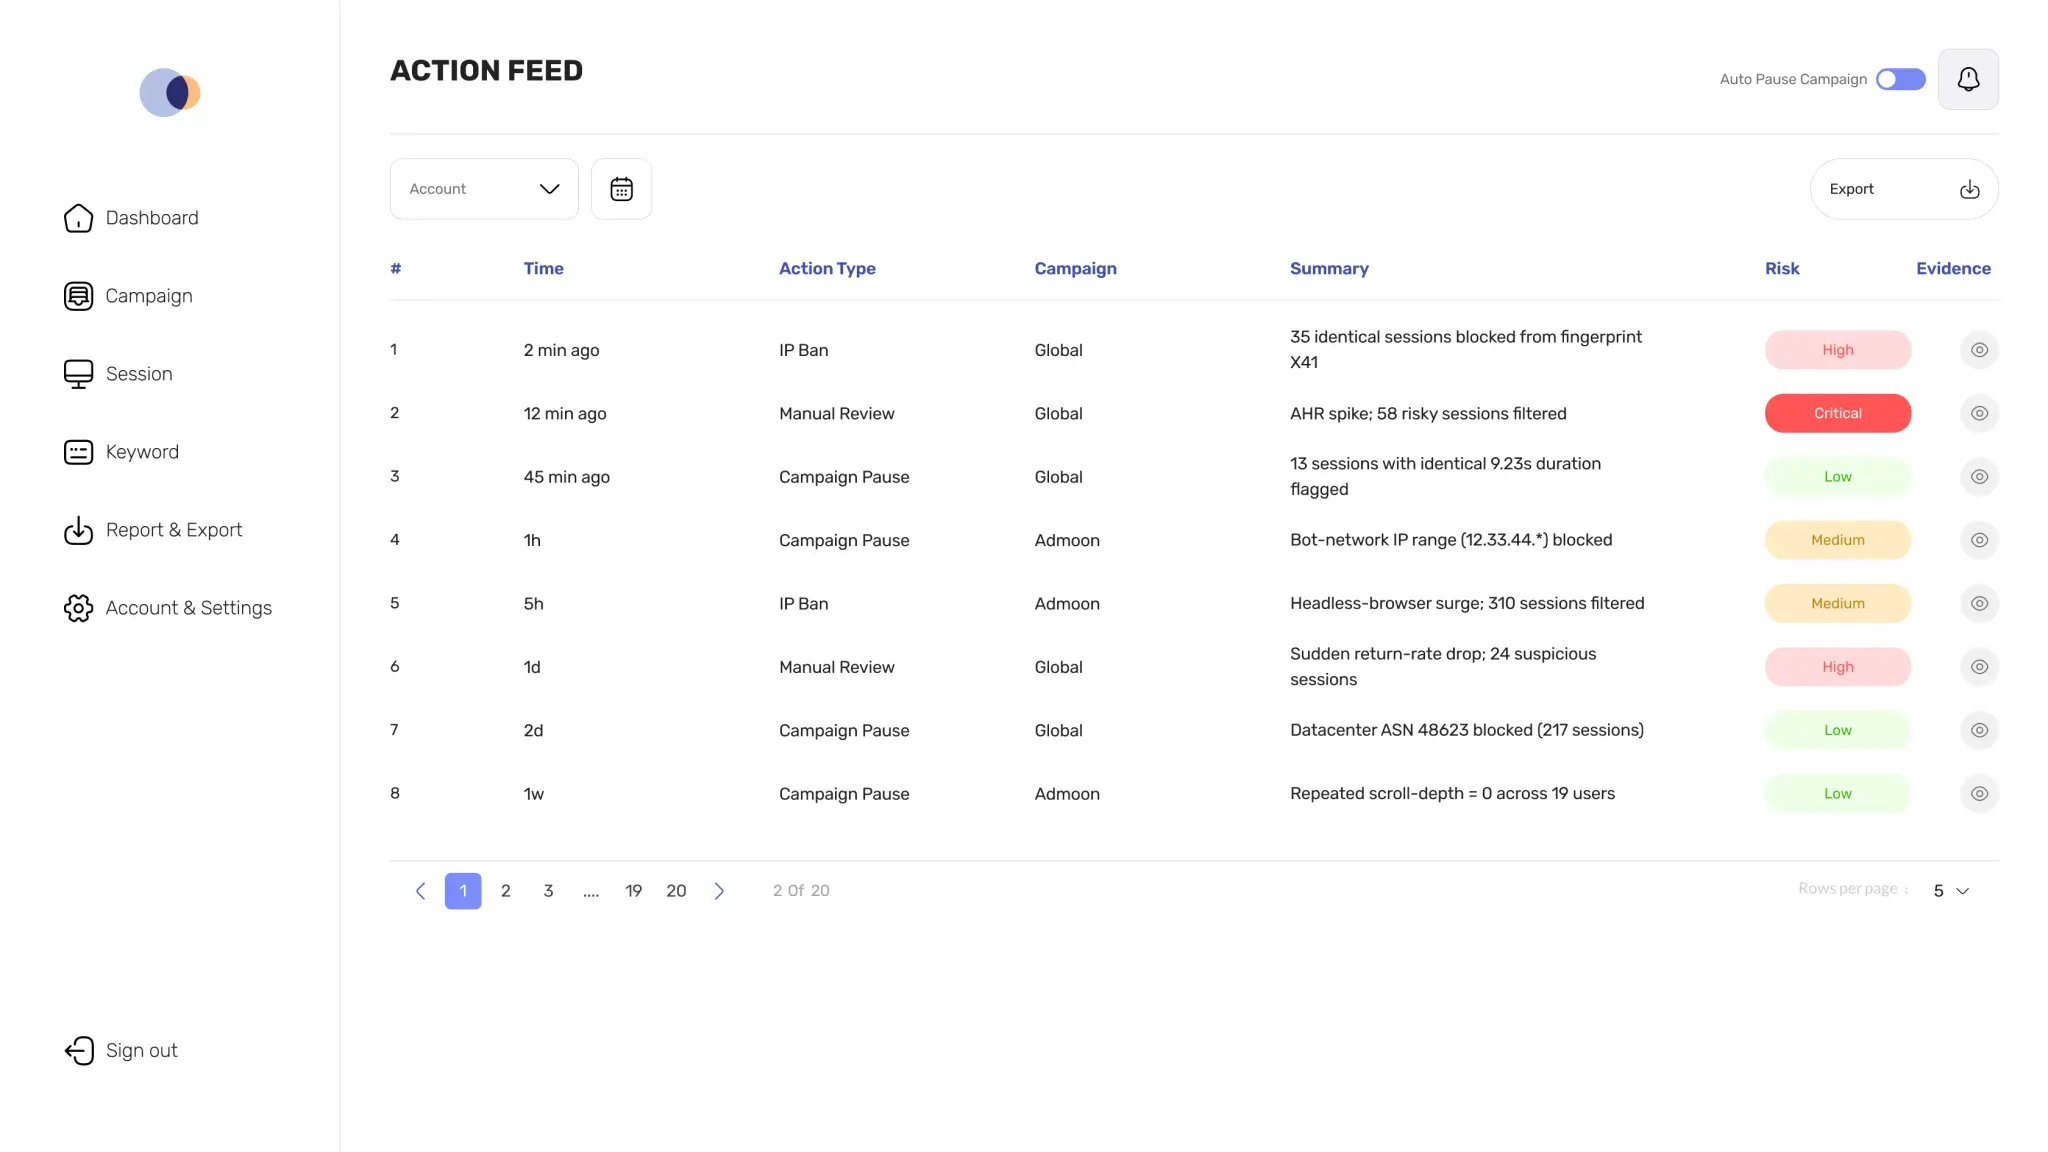View evidence for 35 identical sessions row
Viewport: 2048px width, 1152px height.
[1979, 350]
